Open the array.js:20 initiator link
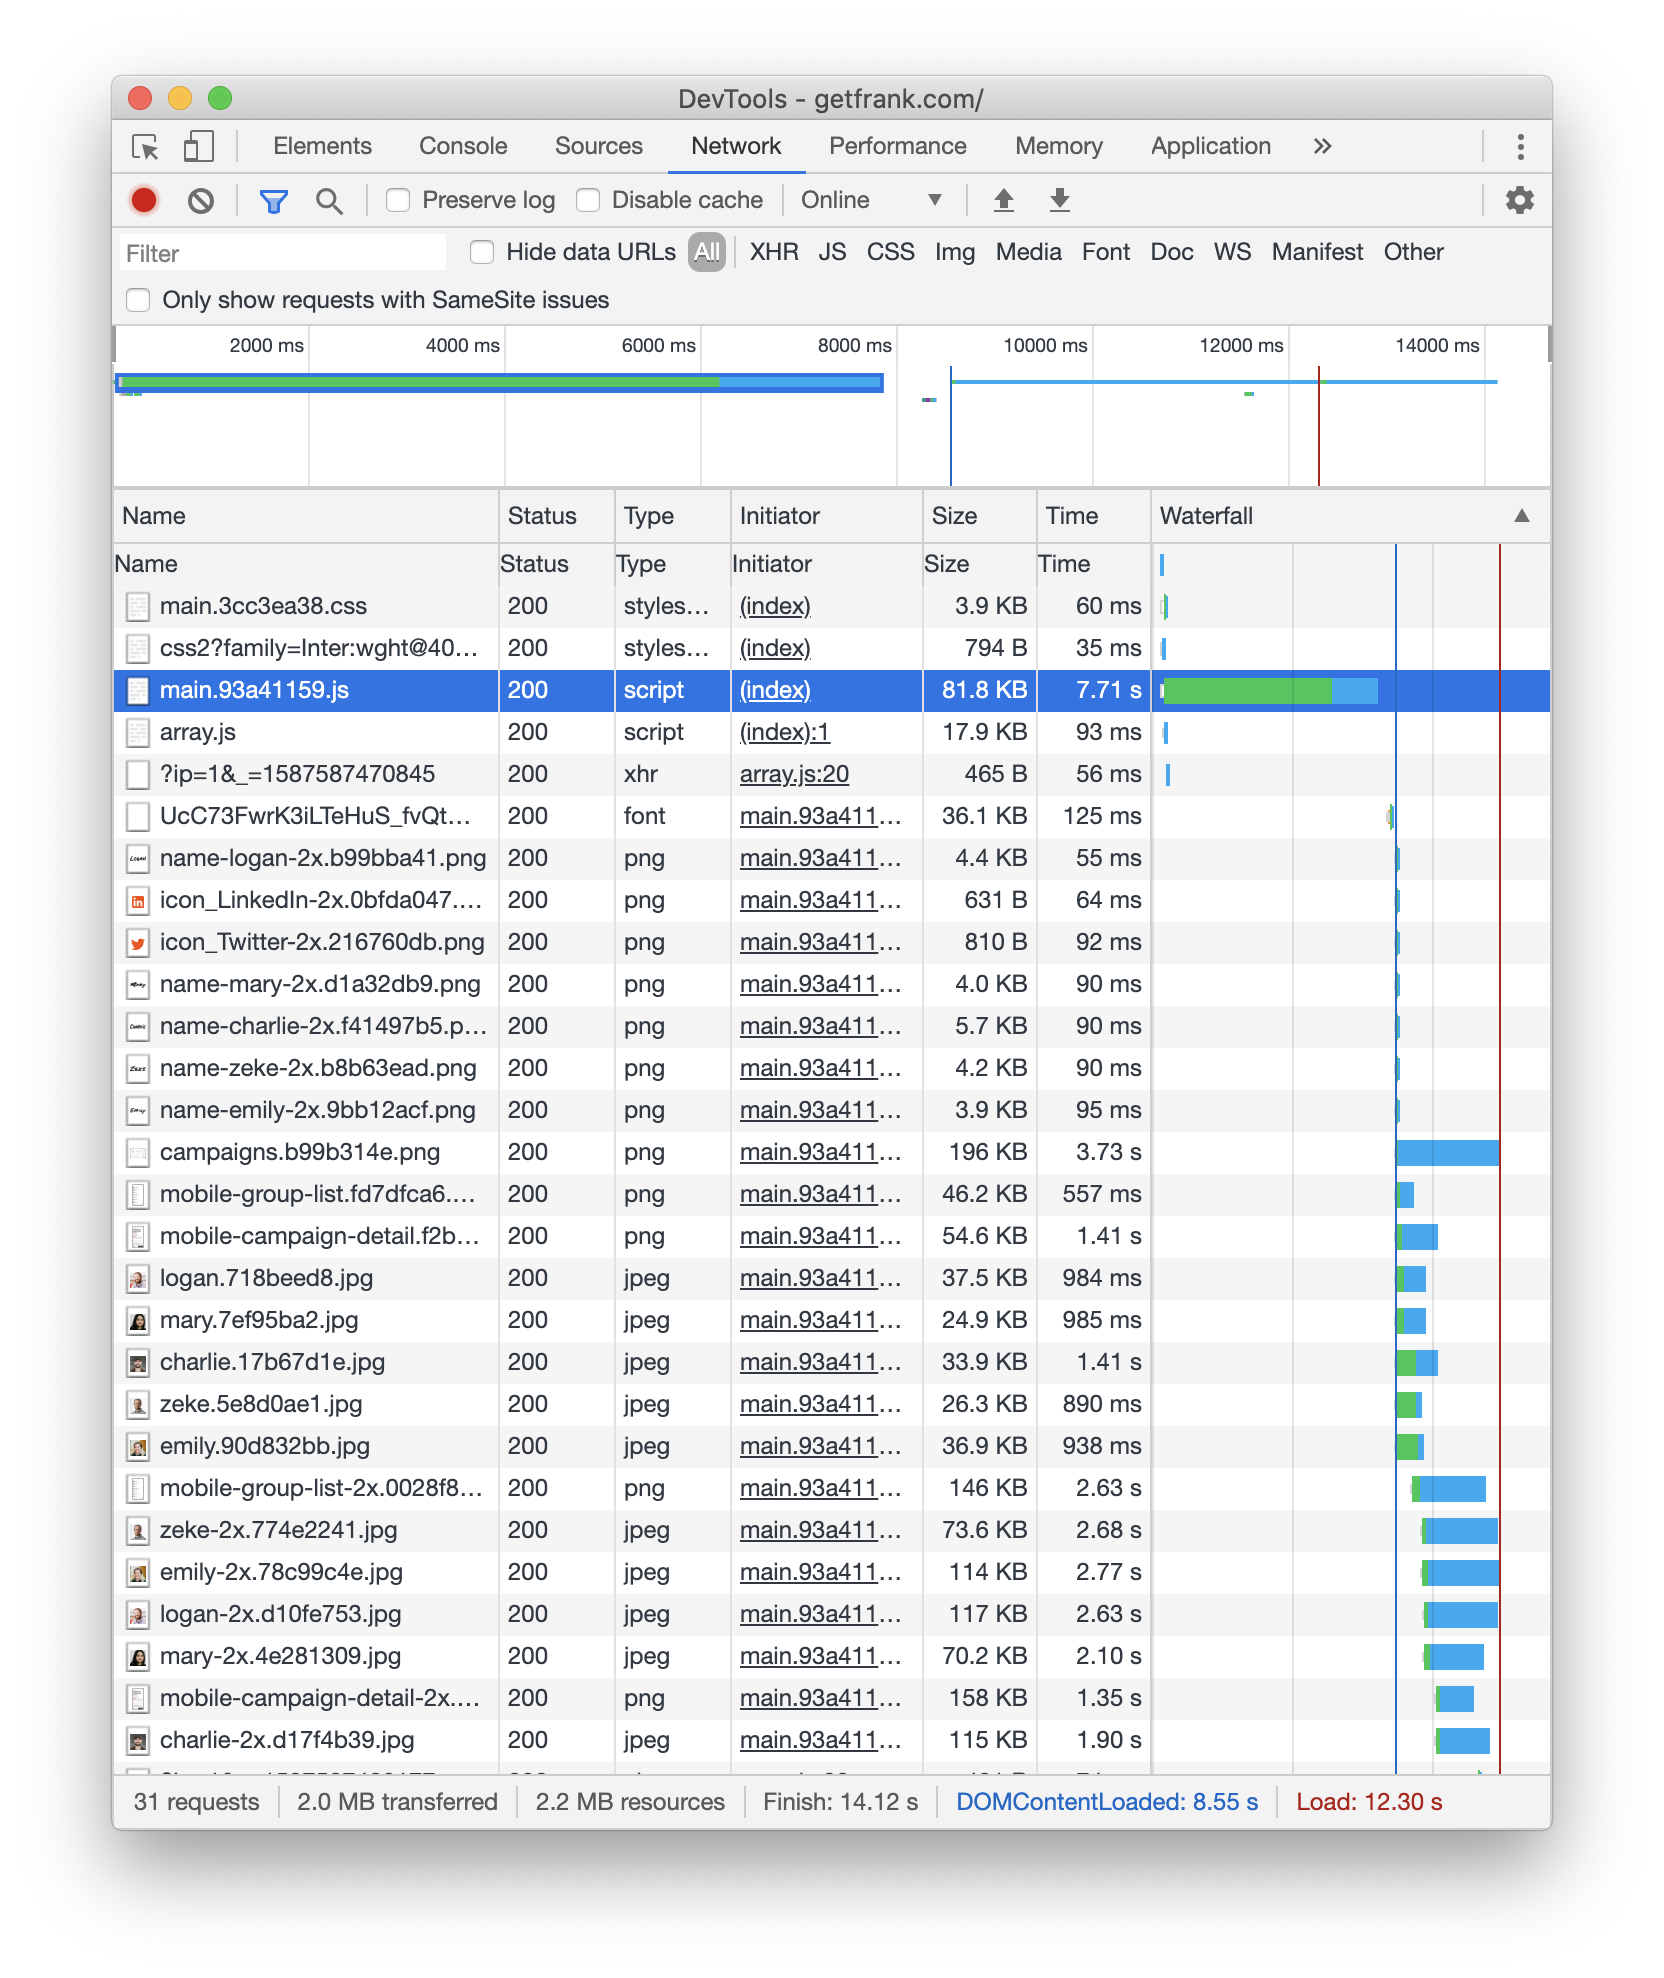Image resolution: width=1664 pixels, height=1978 pixels. click(x=794, y=774)
